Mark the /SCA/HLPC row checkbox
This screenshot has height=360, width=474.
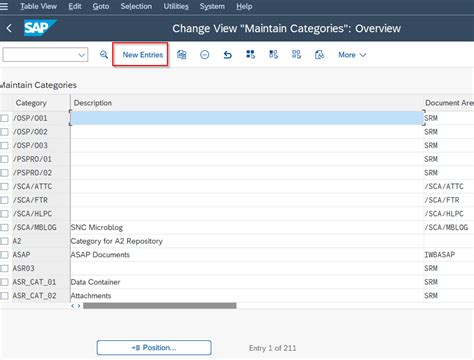[x=4, y=214]
